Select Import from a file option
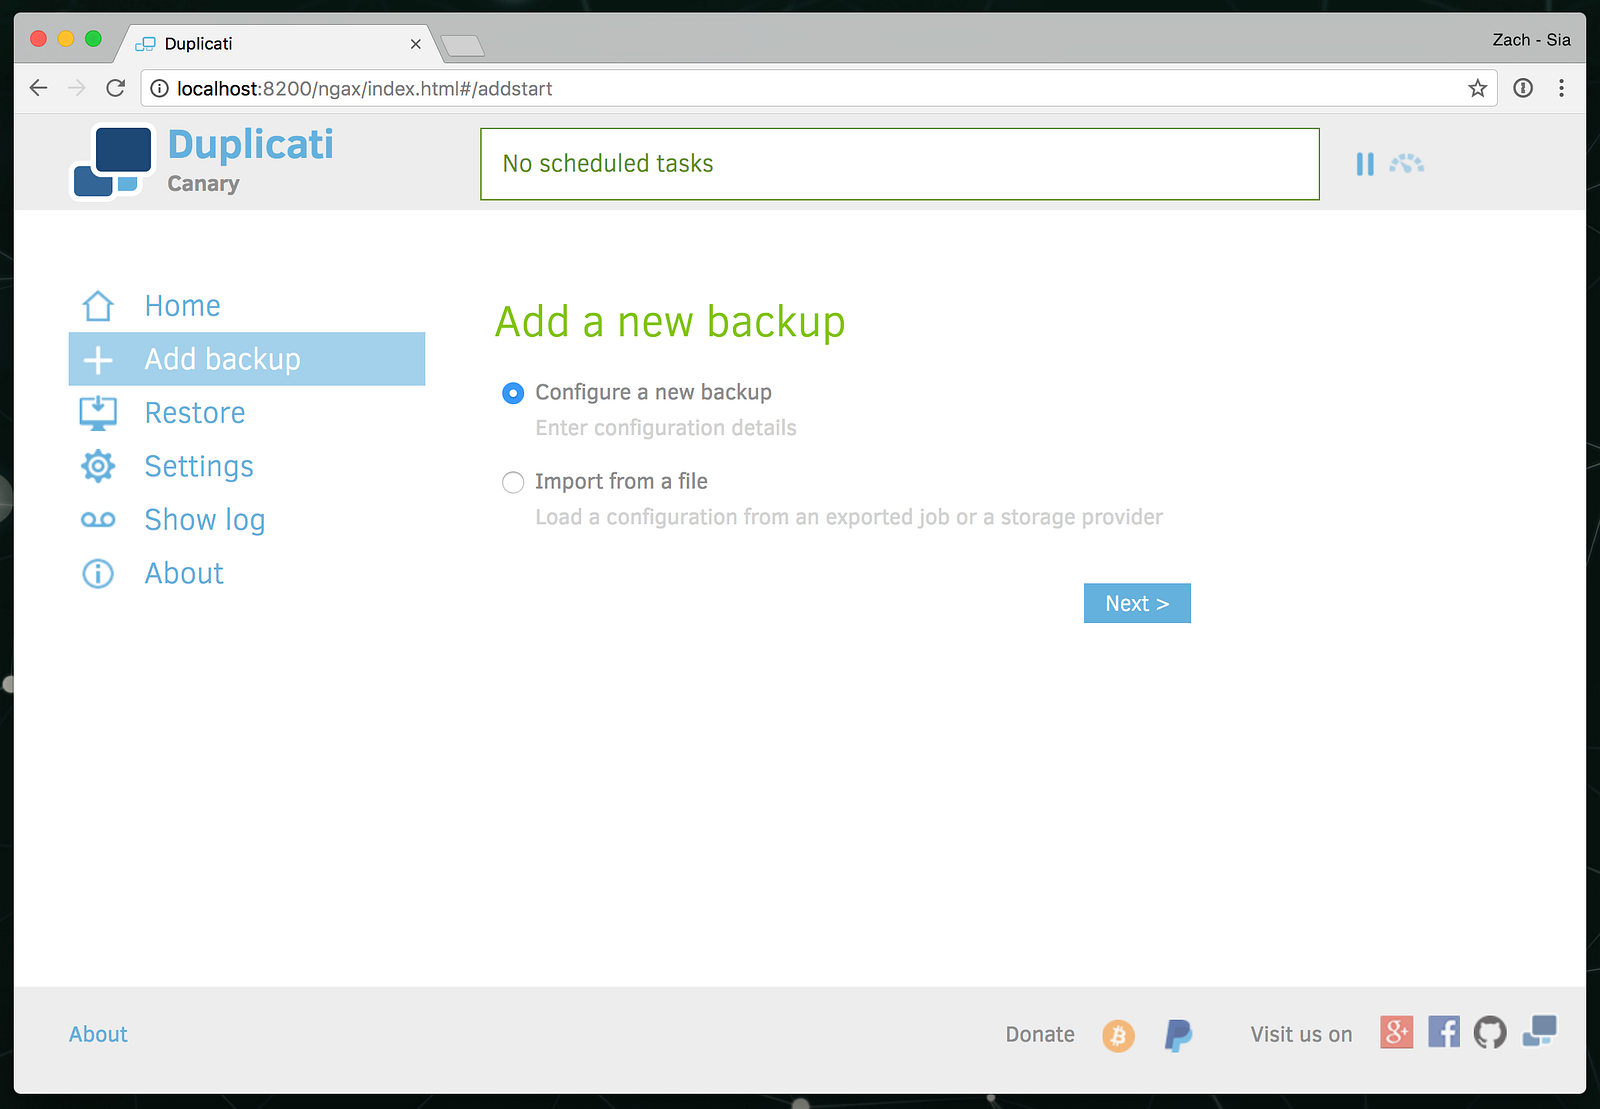1600x1109 pixels. tap(513, 483)
